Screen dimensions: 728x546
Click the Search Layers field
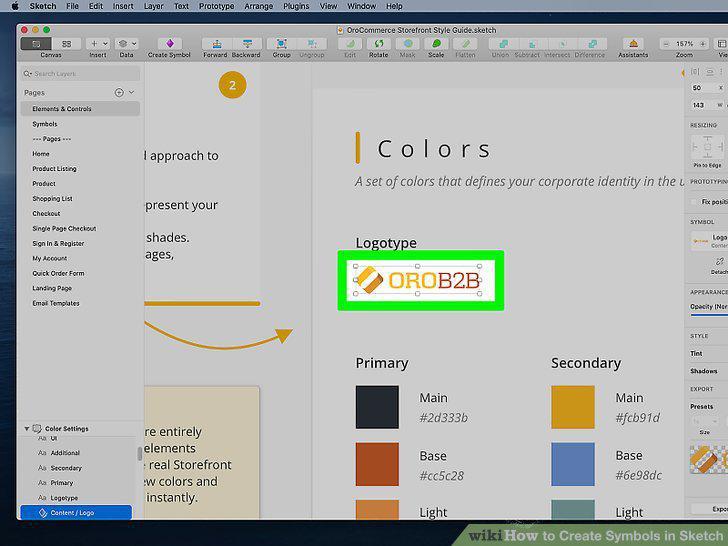click(80, 73)
